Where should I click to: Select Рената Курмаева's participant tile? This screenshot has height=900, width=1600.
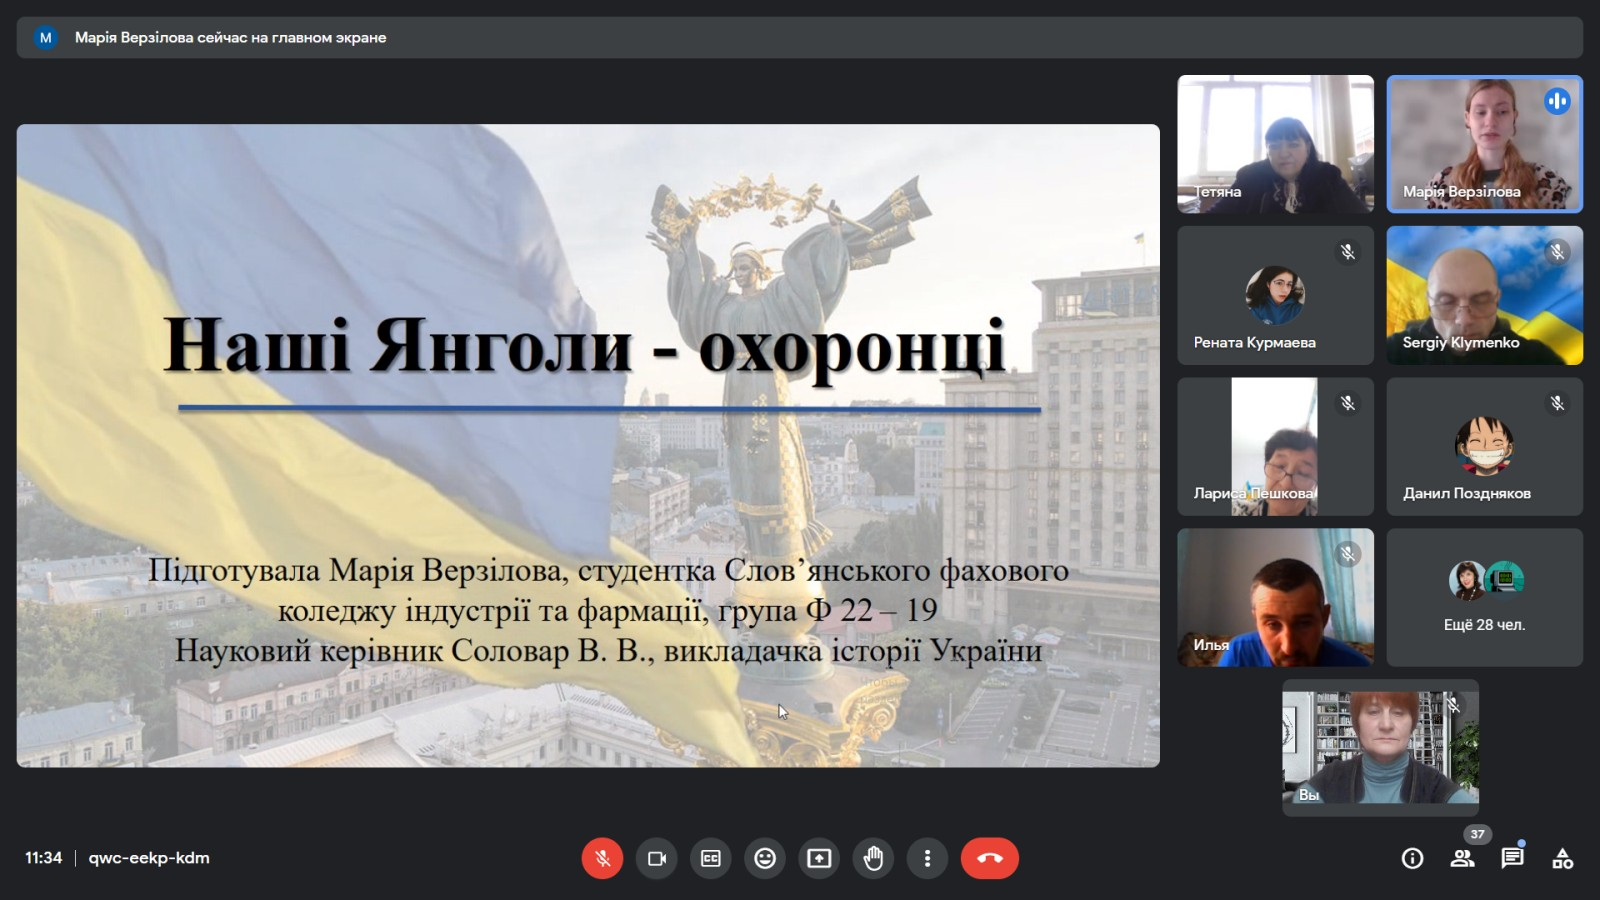1276,295
